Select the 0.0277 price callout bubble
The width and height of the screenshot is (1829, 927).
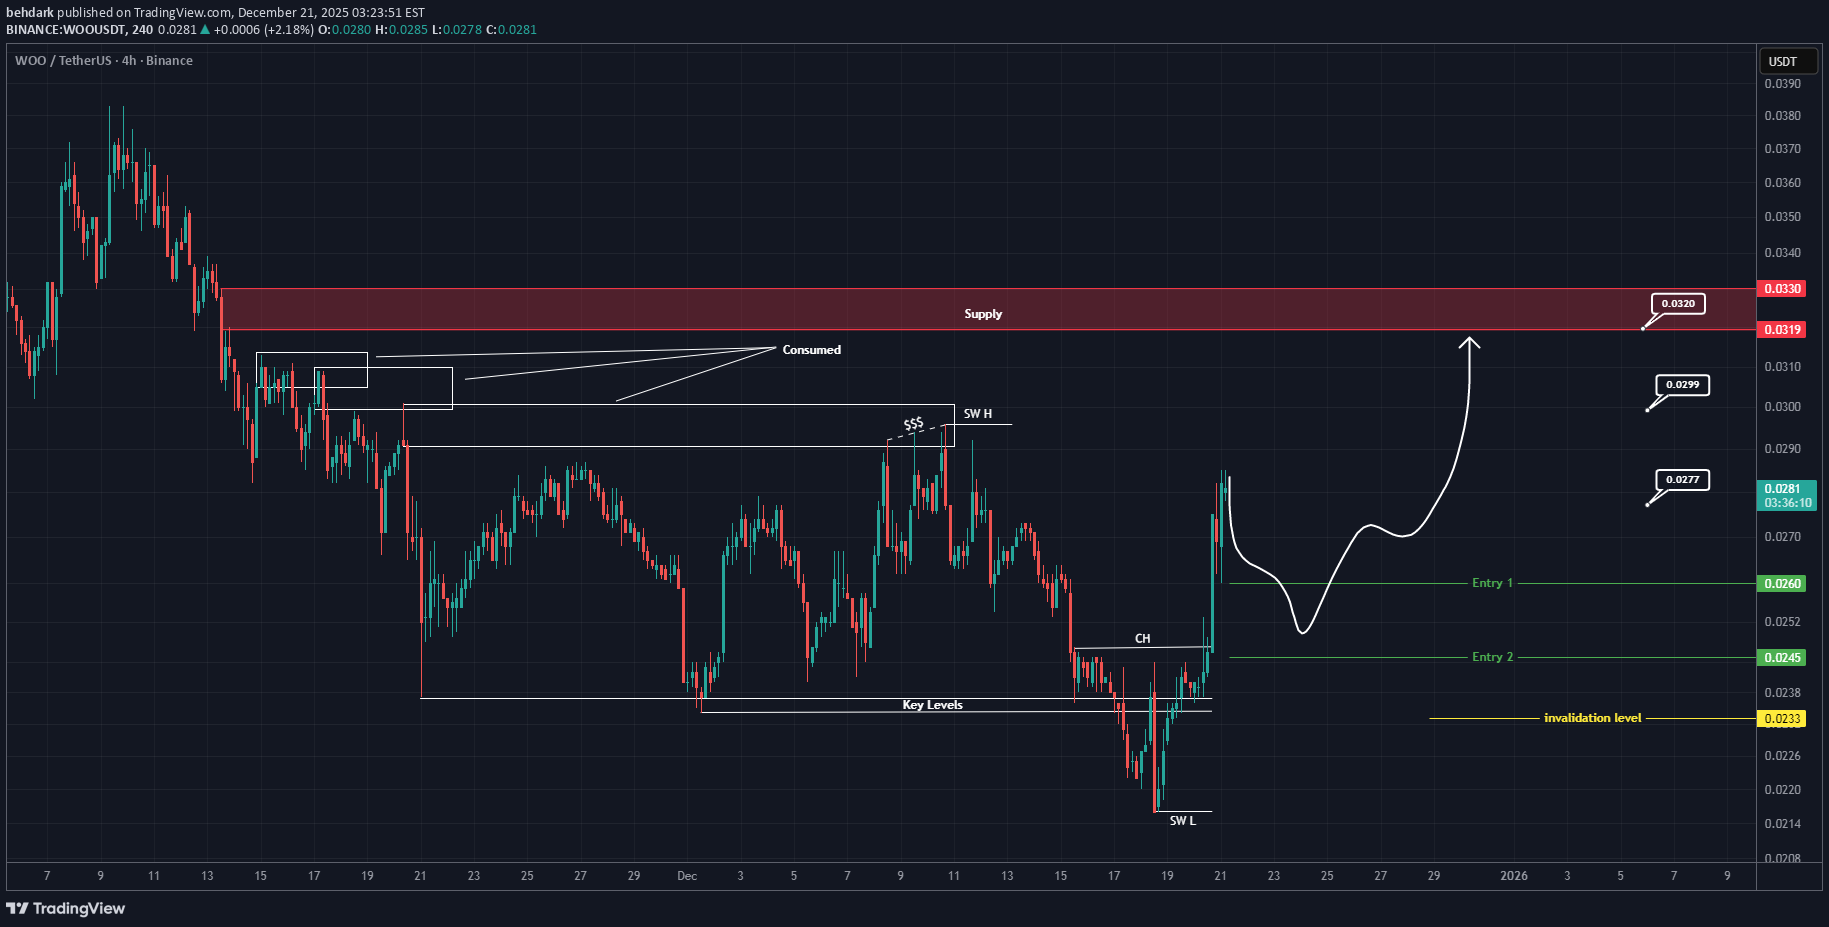click(x=1682, y=480)
